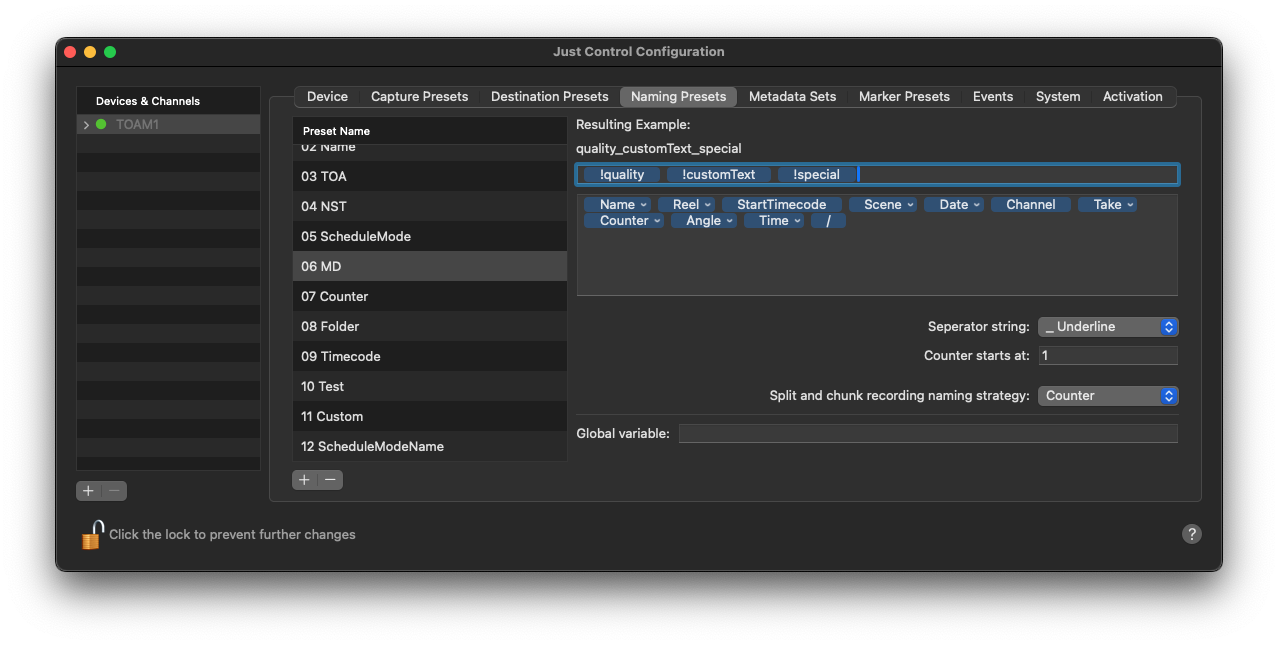The width and height of the screenshot is (1278, 645).
Task: Delete the selected naming preset
Action: pos(330,480)
